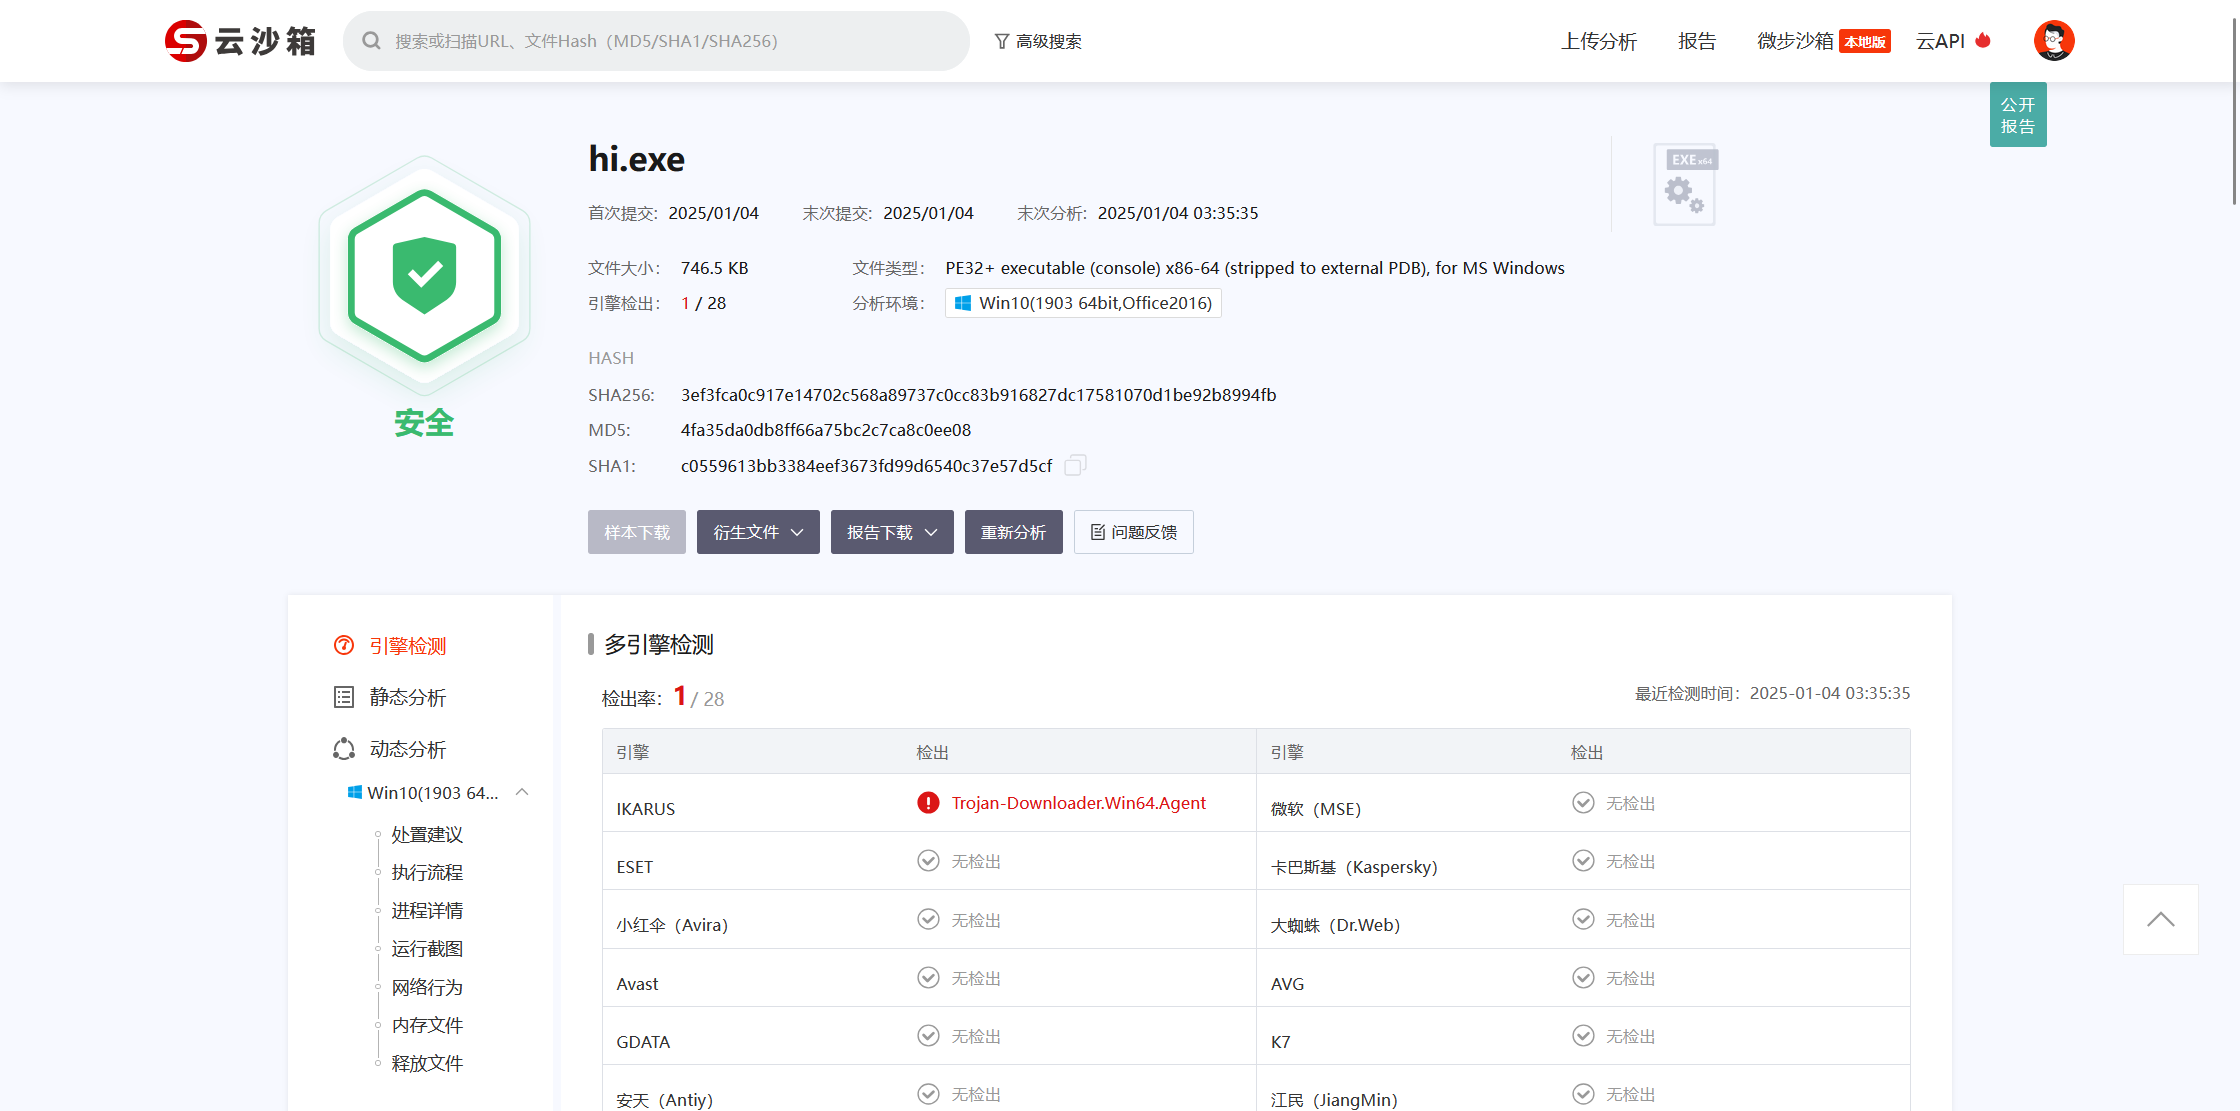Click the 引擎检测 sidebar icon
The height and width of the screenshot is (1111, 2240).
tap(344, 646)
